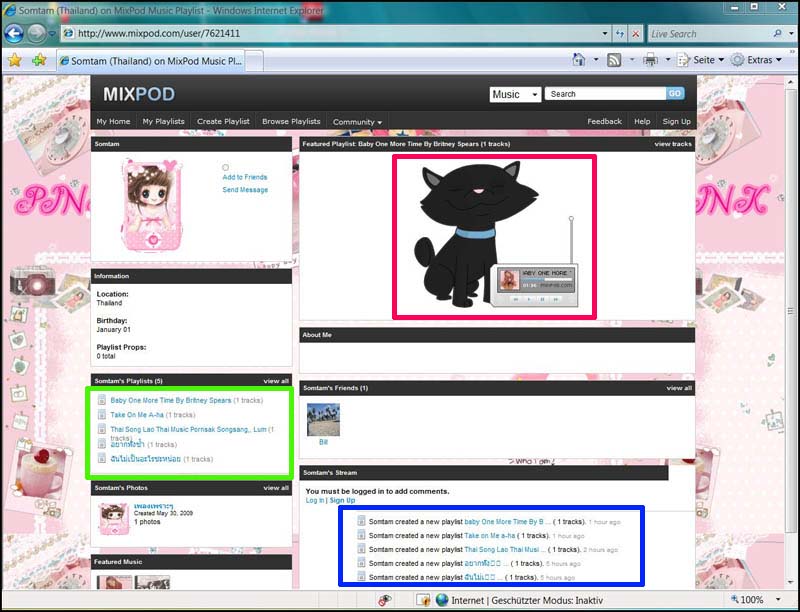This screenshot has height=612, width=800.
Task: Click the Live Search magnifier icon
Action: (777, 34)
